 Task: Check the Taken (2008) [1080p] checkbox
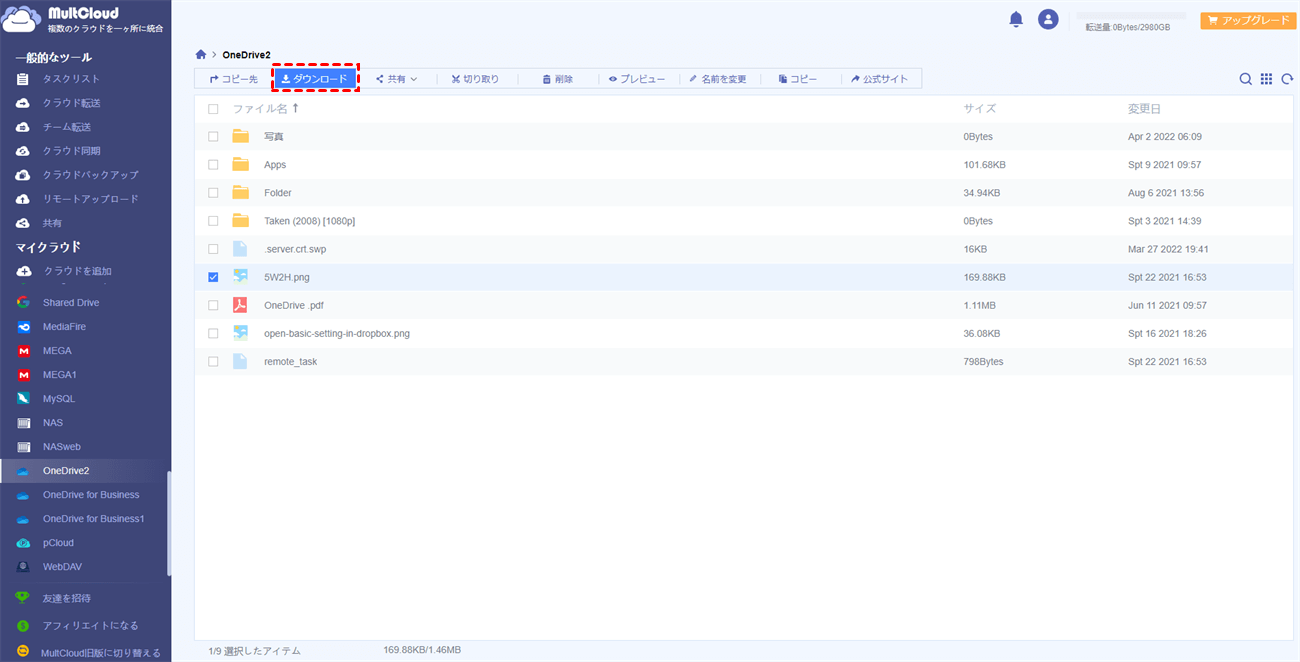click(213, 221)
